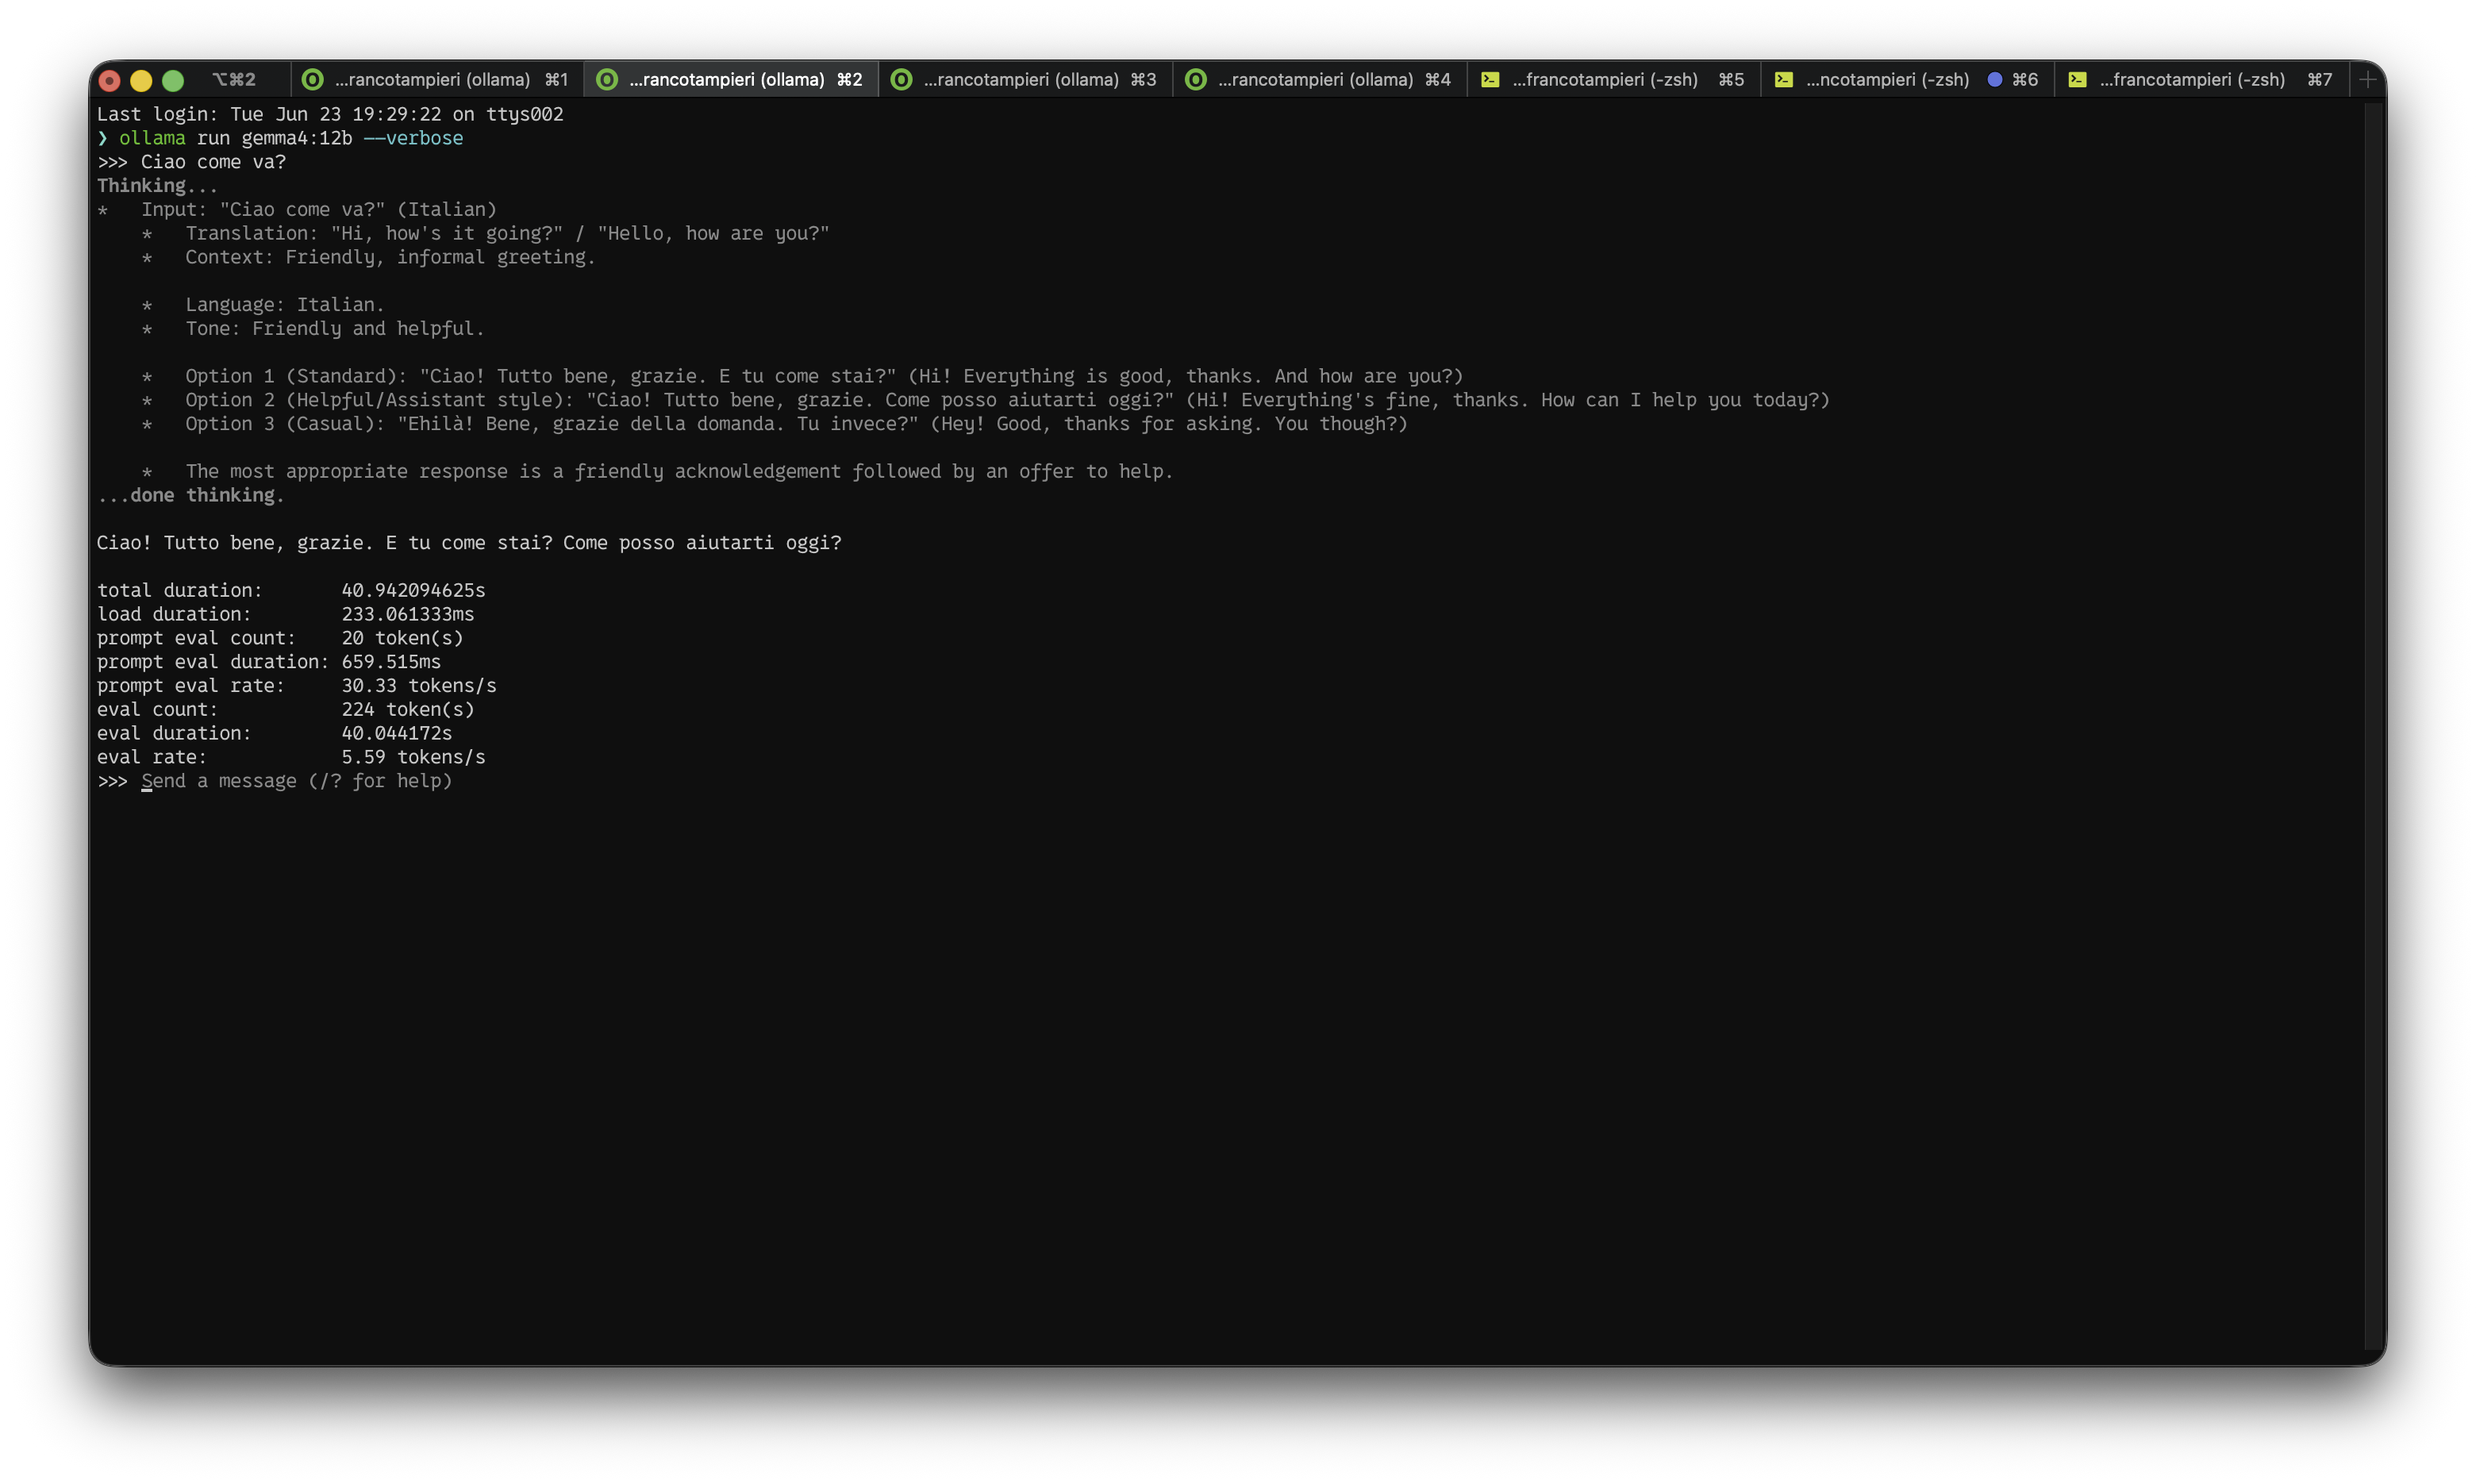The height and width of the screenshot is (1484, 2476).
Task: Click the 'Input: "Ciao come va?" (Italian)' line
Action: click(x=297, y=210)
